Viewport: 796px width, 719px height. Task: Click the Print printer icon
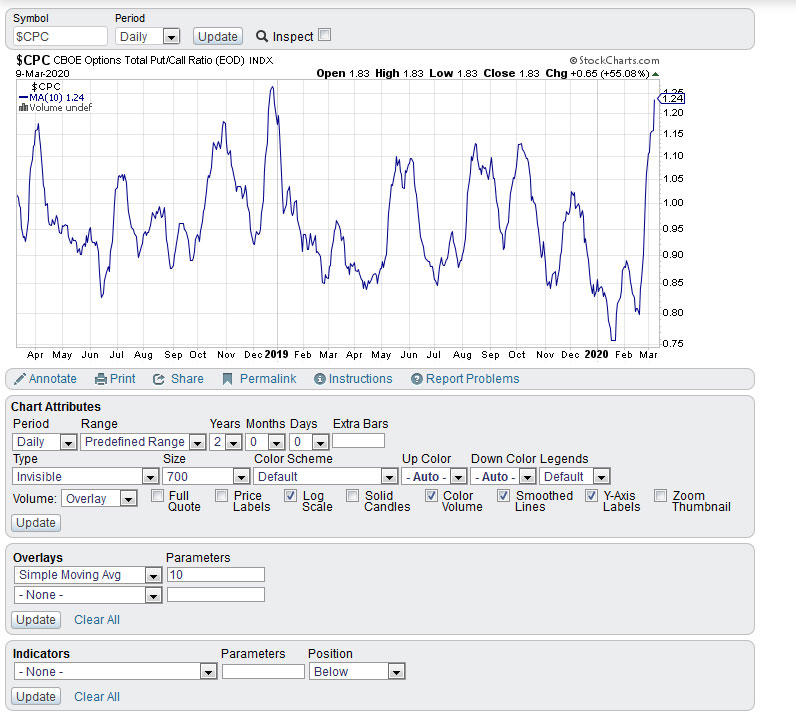[101, 379]
